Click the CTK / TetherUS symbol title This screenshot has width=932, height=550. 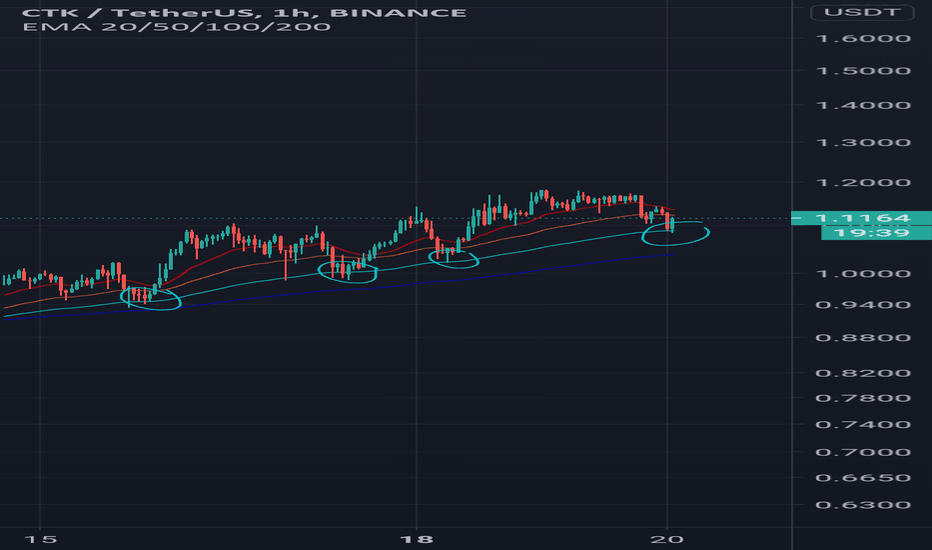pos(244,12)
